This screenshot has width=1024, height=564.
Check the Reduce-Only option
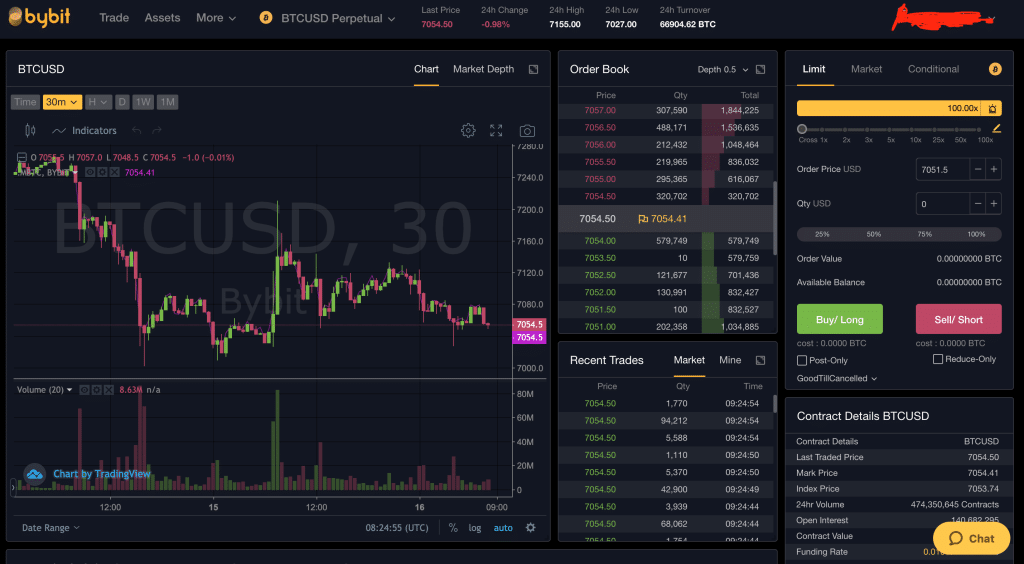(938, 359)
